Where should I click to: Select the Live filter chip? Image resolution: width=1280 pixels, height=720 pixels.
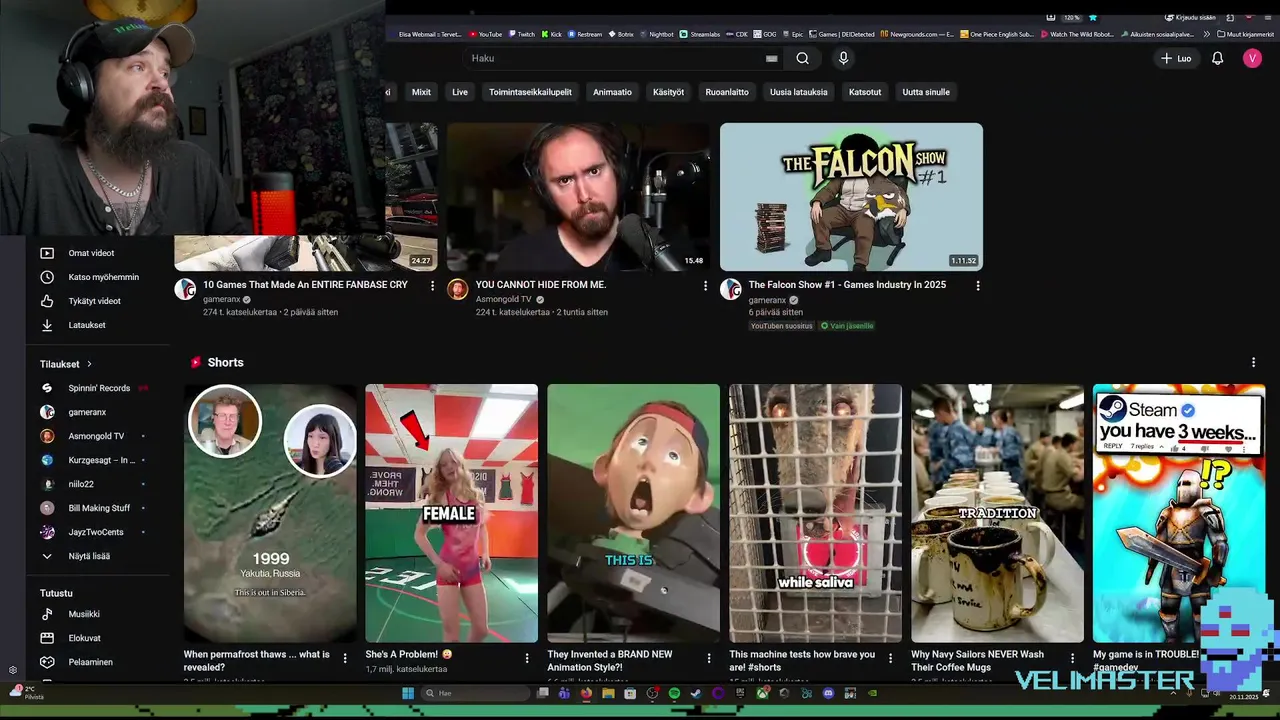click(460, 92)
